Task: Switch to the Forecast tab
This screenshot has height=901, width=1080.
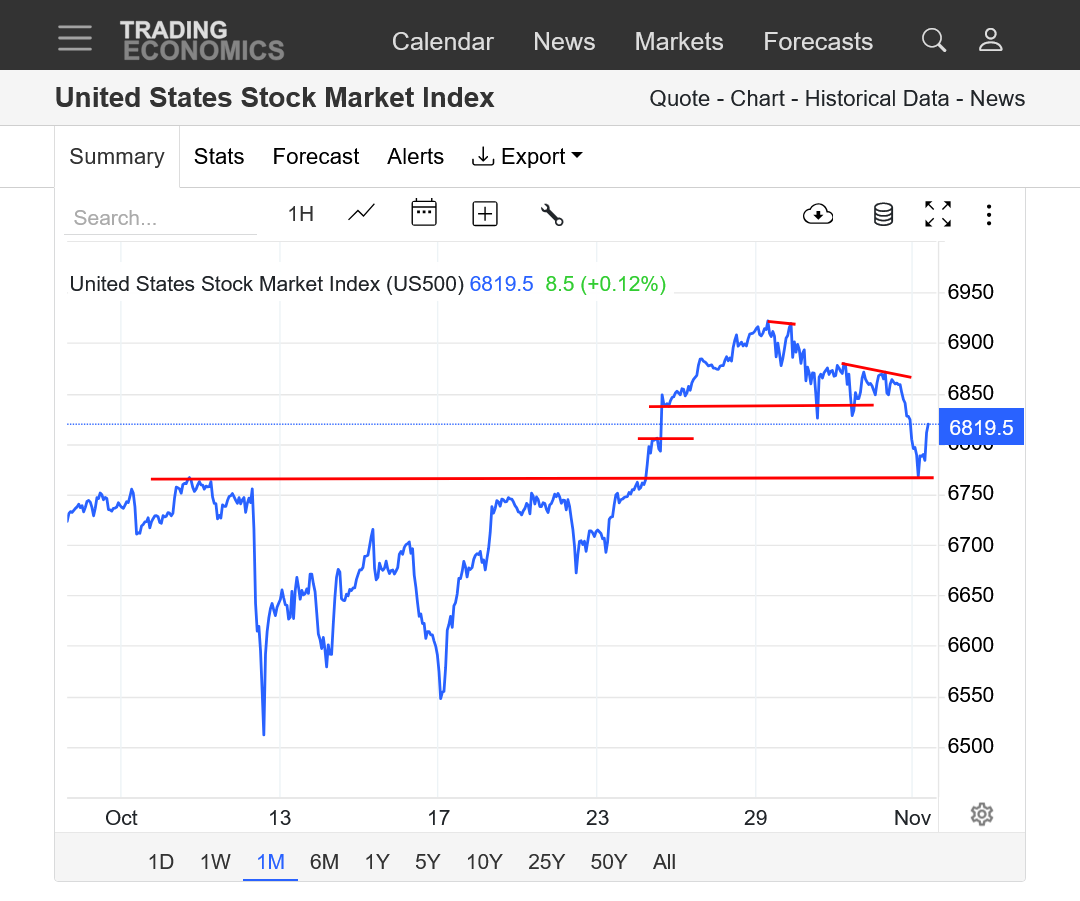Action: pos(316,157)
